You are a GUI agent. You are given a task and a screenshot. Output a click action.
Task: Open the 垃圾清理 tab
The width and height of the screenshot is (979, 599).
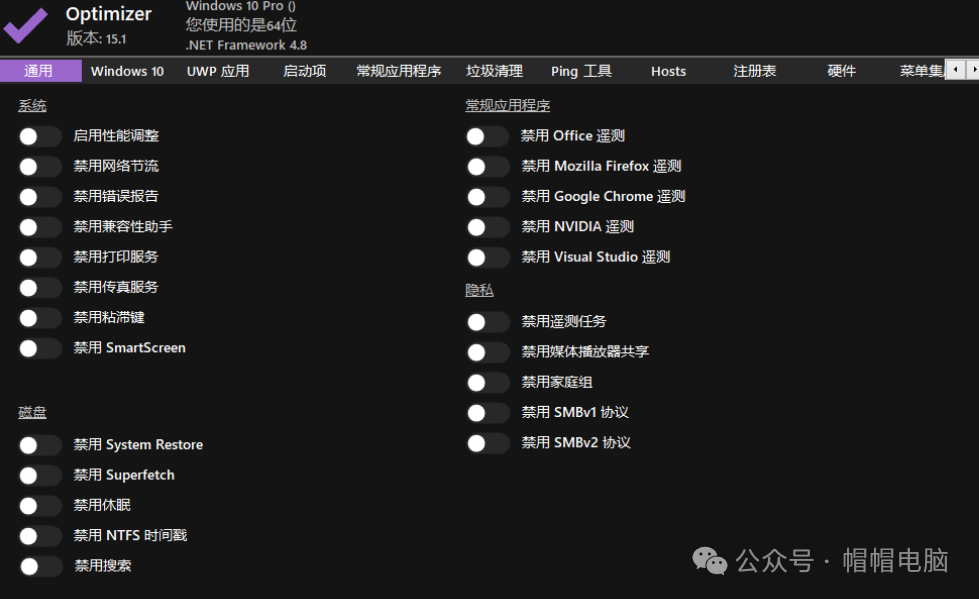click(494, 71)
